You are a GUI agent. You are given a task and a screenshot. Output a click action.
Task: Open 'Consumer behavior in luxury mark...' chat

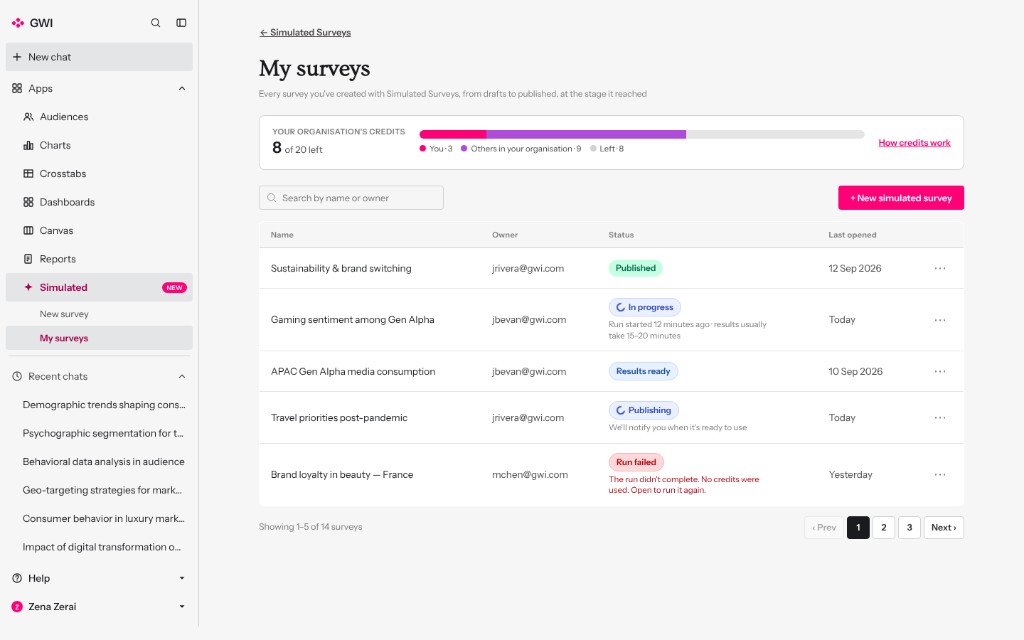coord(103,519)
